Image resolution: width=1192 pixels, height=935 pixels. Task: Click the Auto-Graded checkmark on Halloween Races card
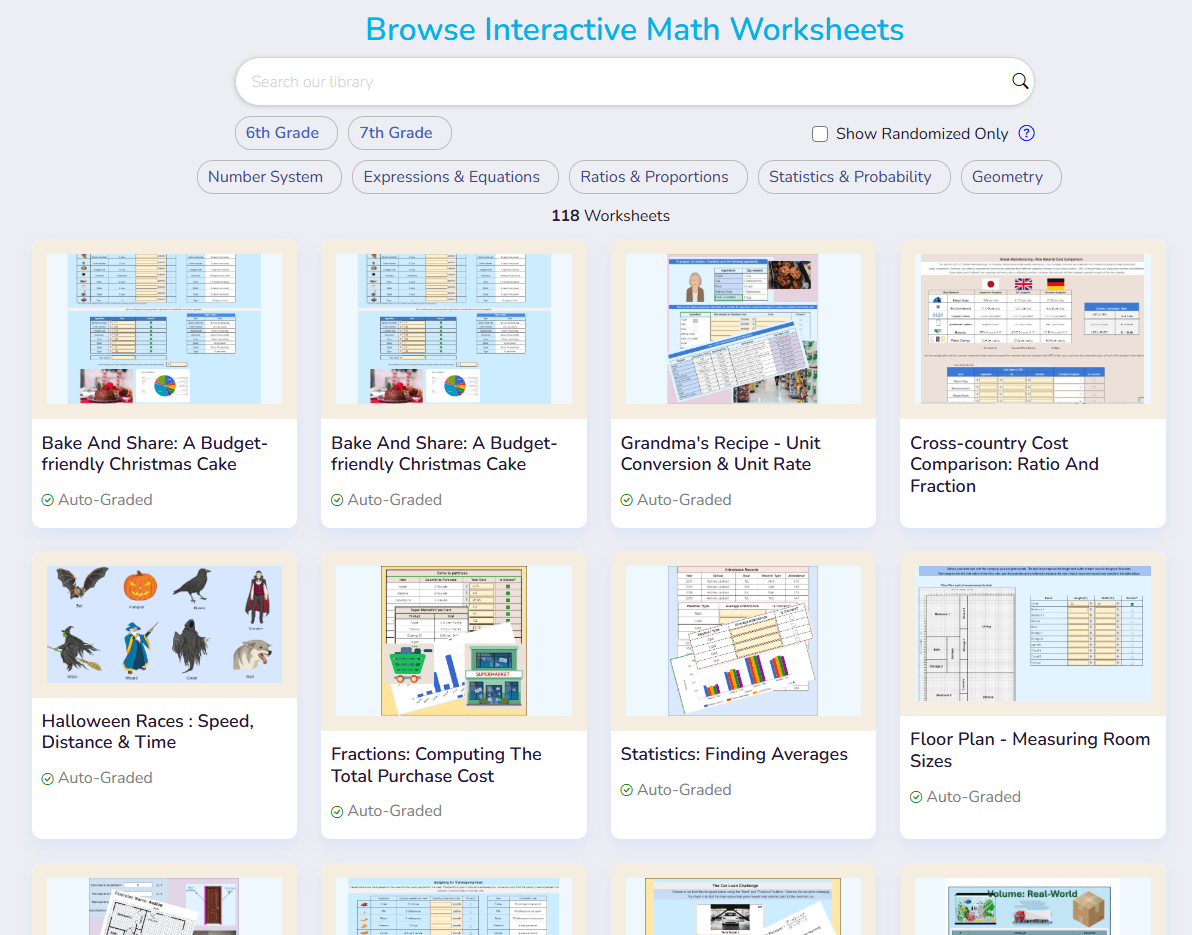(x=47, y=777)
